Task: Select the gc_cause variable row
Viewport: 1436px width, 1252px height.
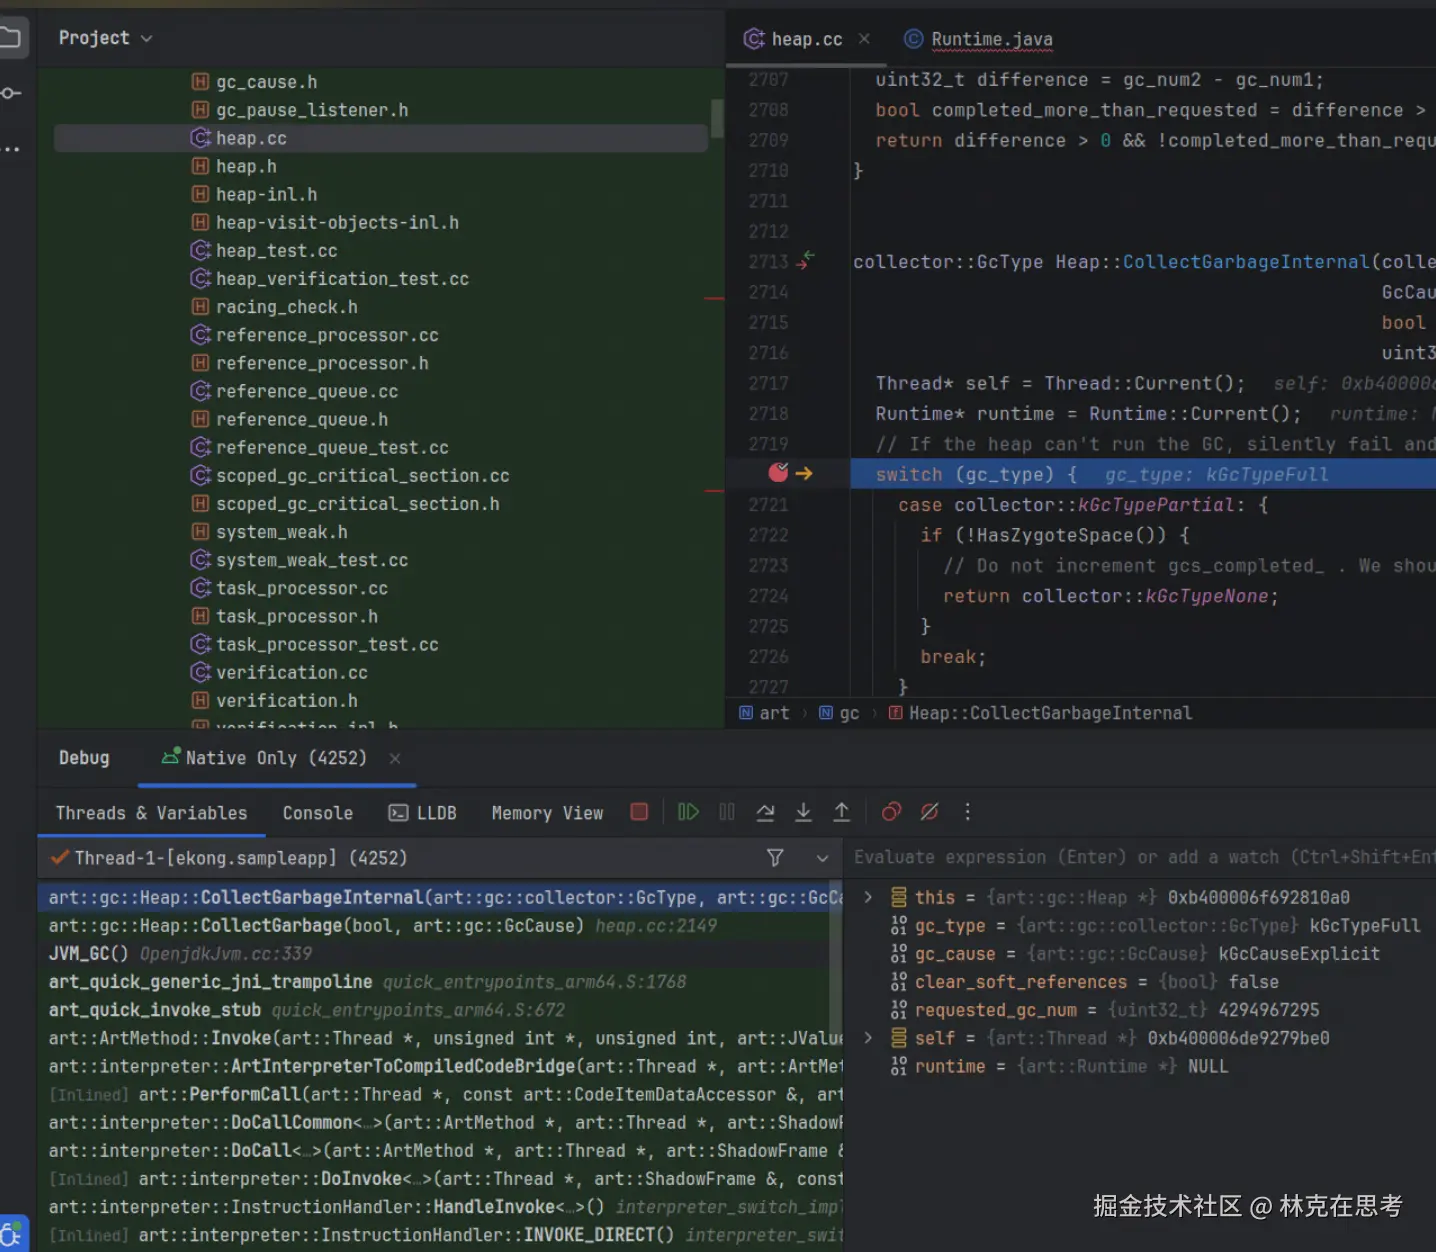Action: 1141,954
